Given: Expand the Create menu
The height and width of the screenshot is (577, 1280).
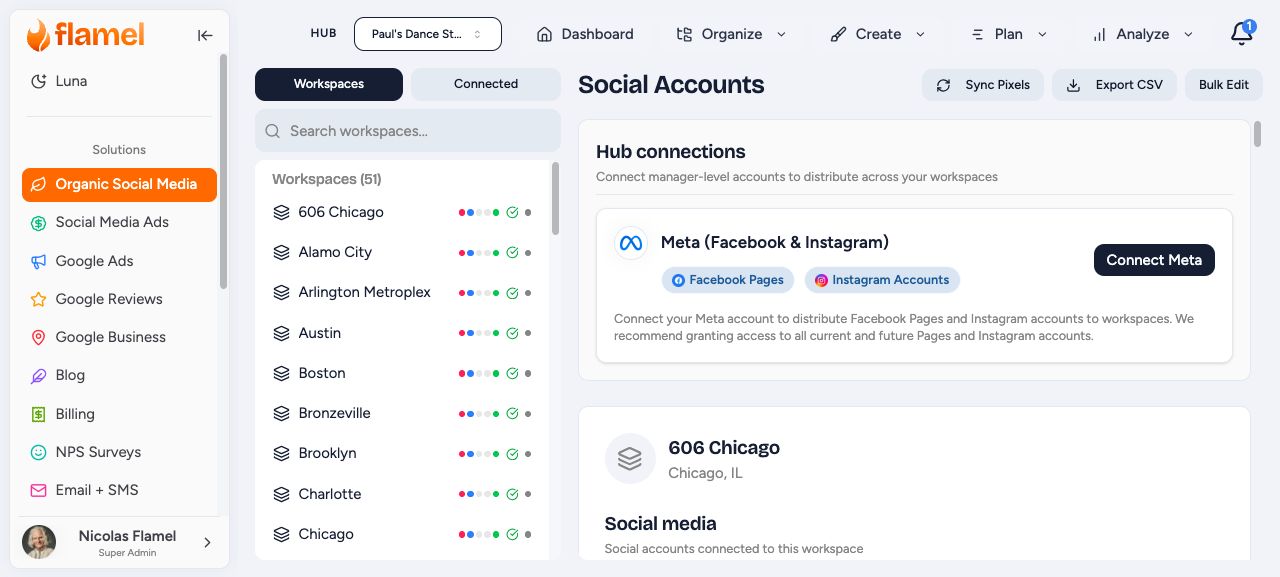Looking at the screenshot, I should tap(878, 34).
